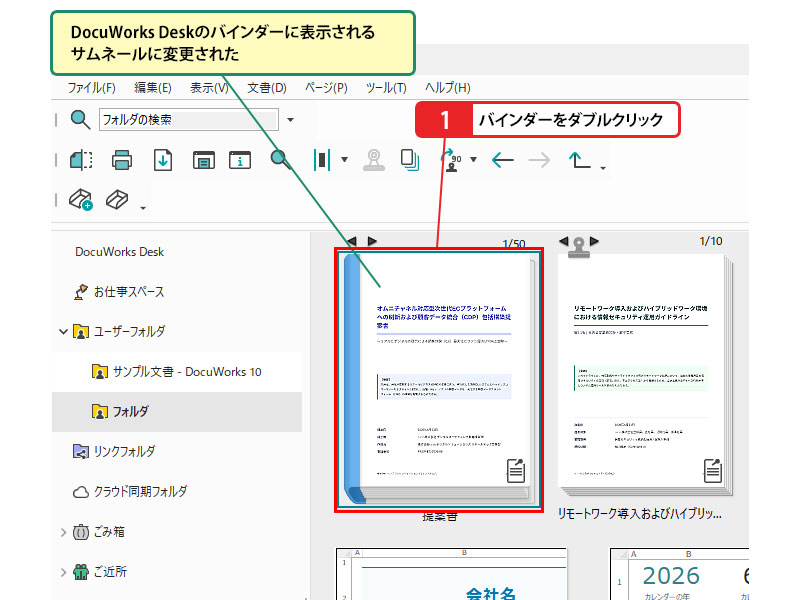Open the 文書(D) menu

[x=267, y=88]
